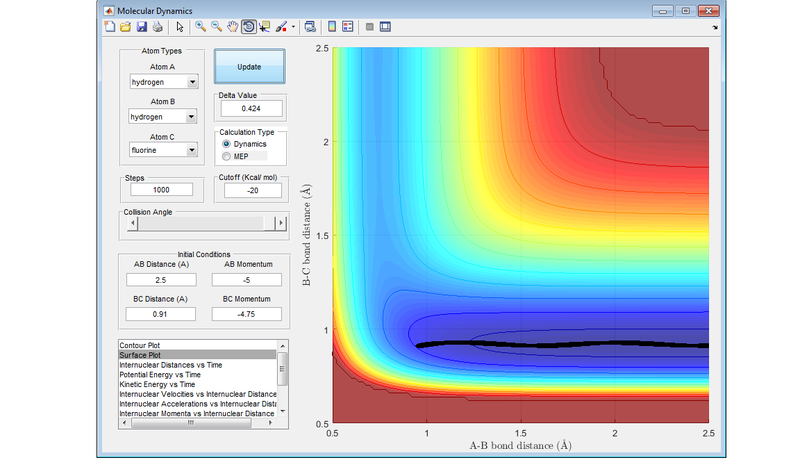The image size is (800, 460).
Task: Activate the Pan hand tool
Action: 232,27
